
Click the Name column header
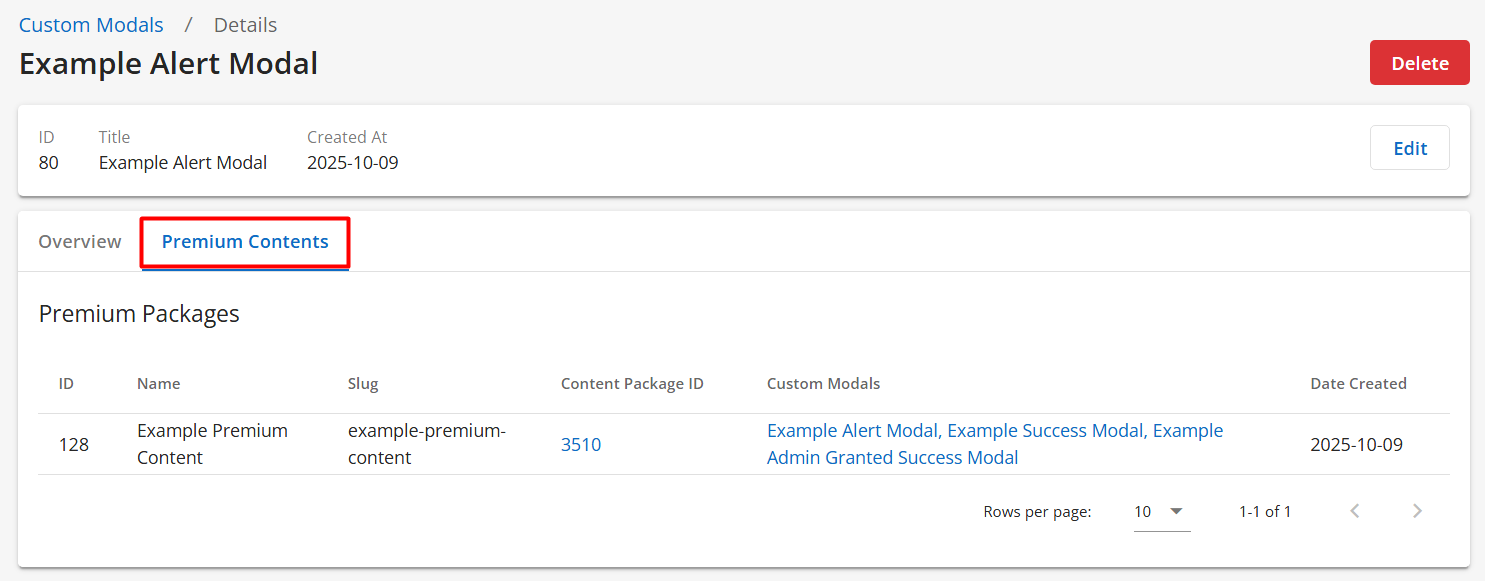[x=158, y=383]
